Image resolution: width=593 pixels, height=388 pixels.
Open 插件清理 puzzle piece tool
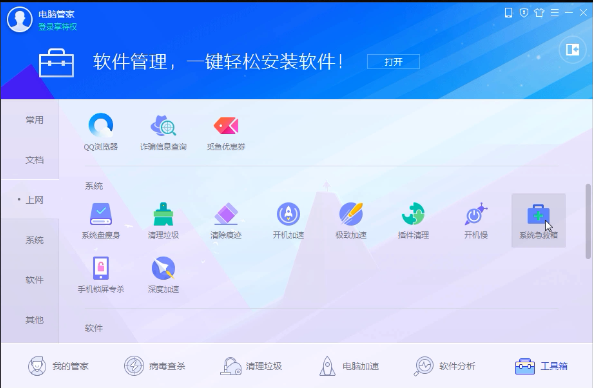[413, 220]
